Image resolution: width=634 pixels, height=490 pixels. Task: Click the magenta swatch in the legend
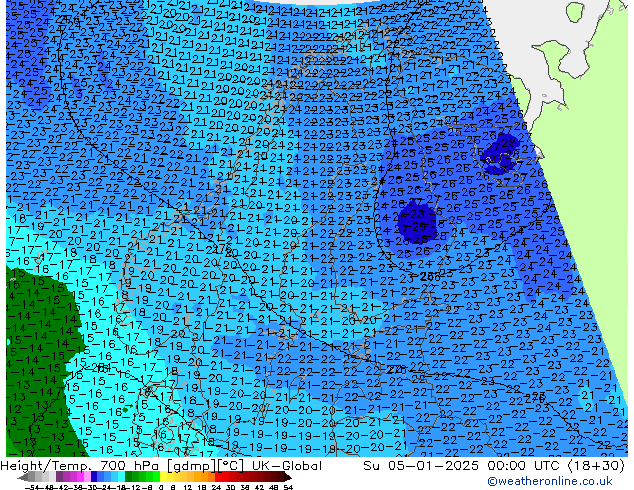(x=80, y=477)
